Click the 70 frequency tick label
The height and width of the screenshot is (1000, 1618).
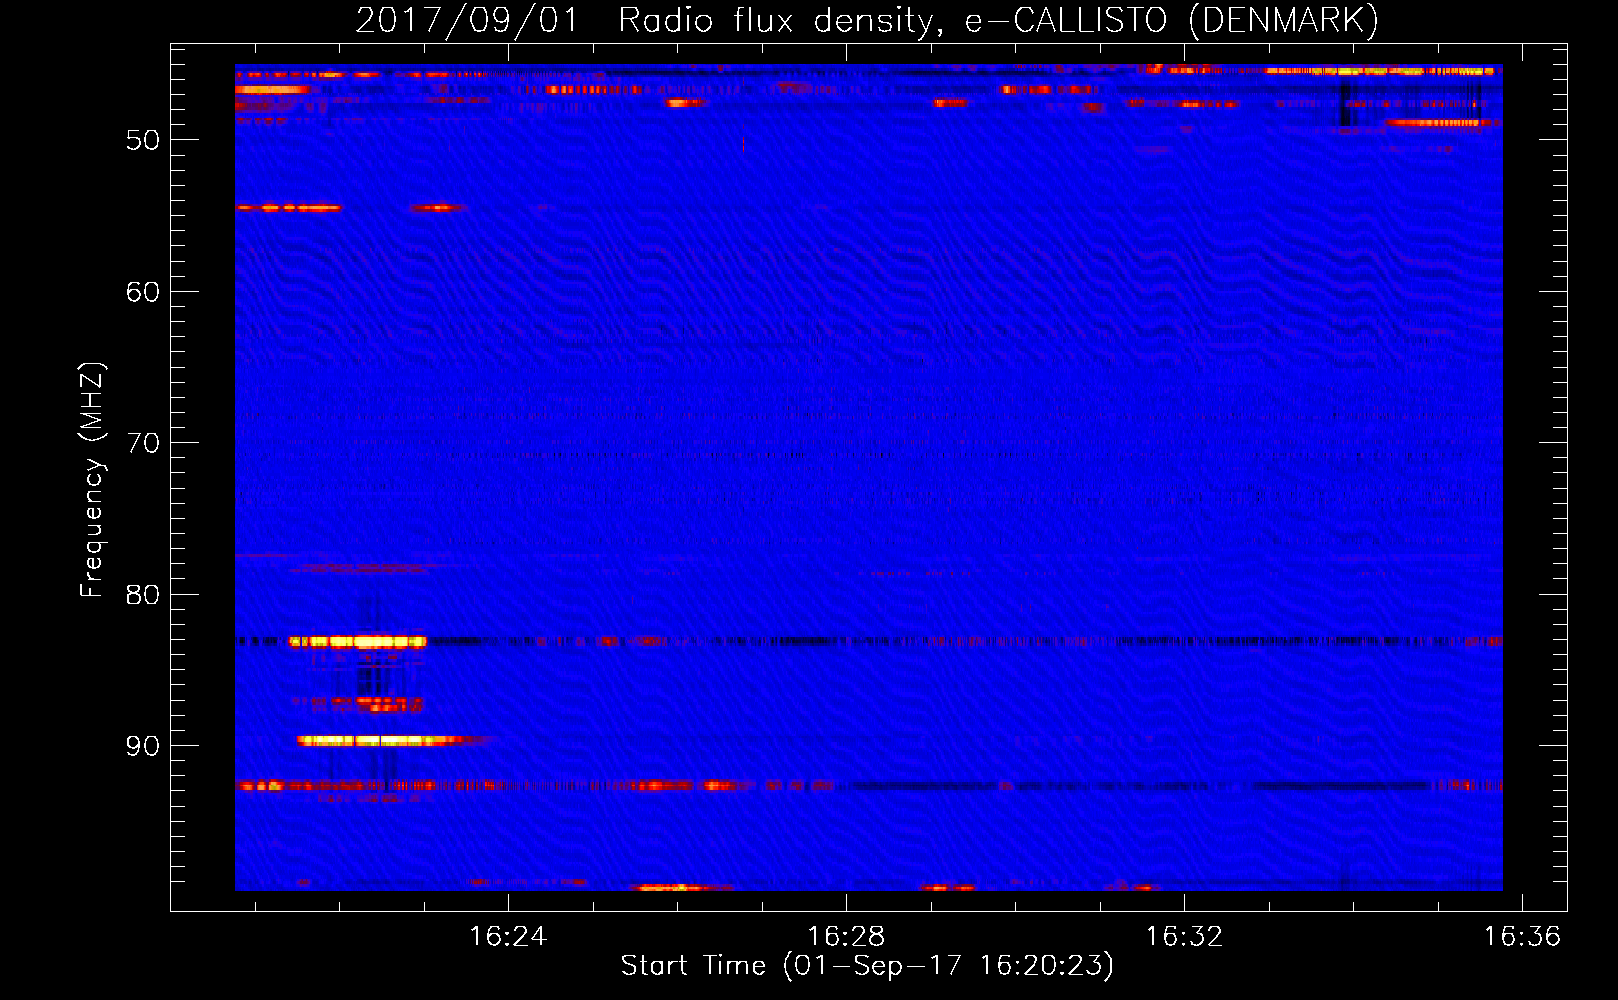[143, 443]
